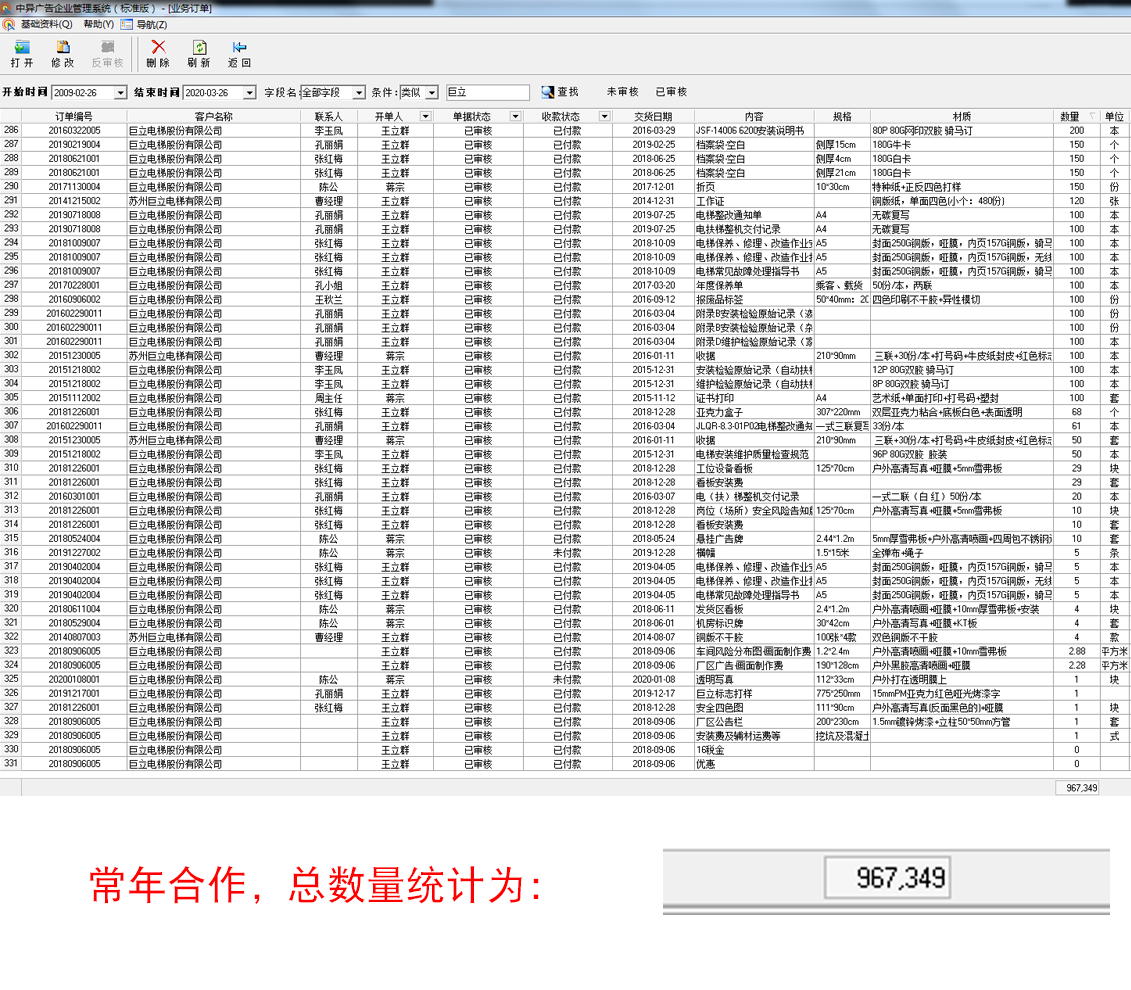Click contact 周主任 in row 305
Viewport: 1131px width, 990px height.
point(329,398)
